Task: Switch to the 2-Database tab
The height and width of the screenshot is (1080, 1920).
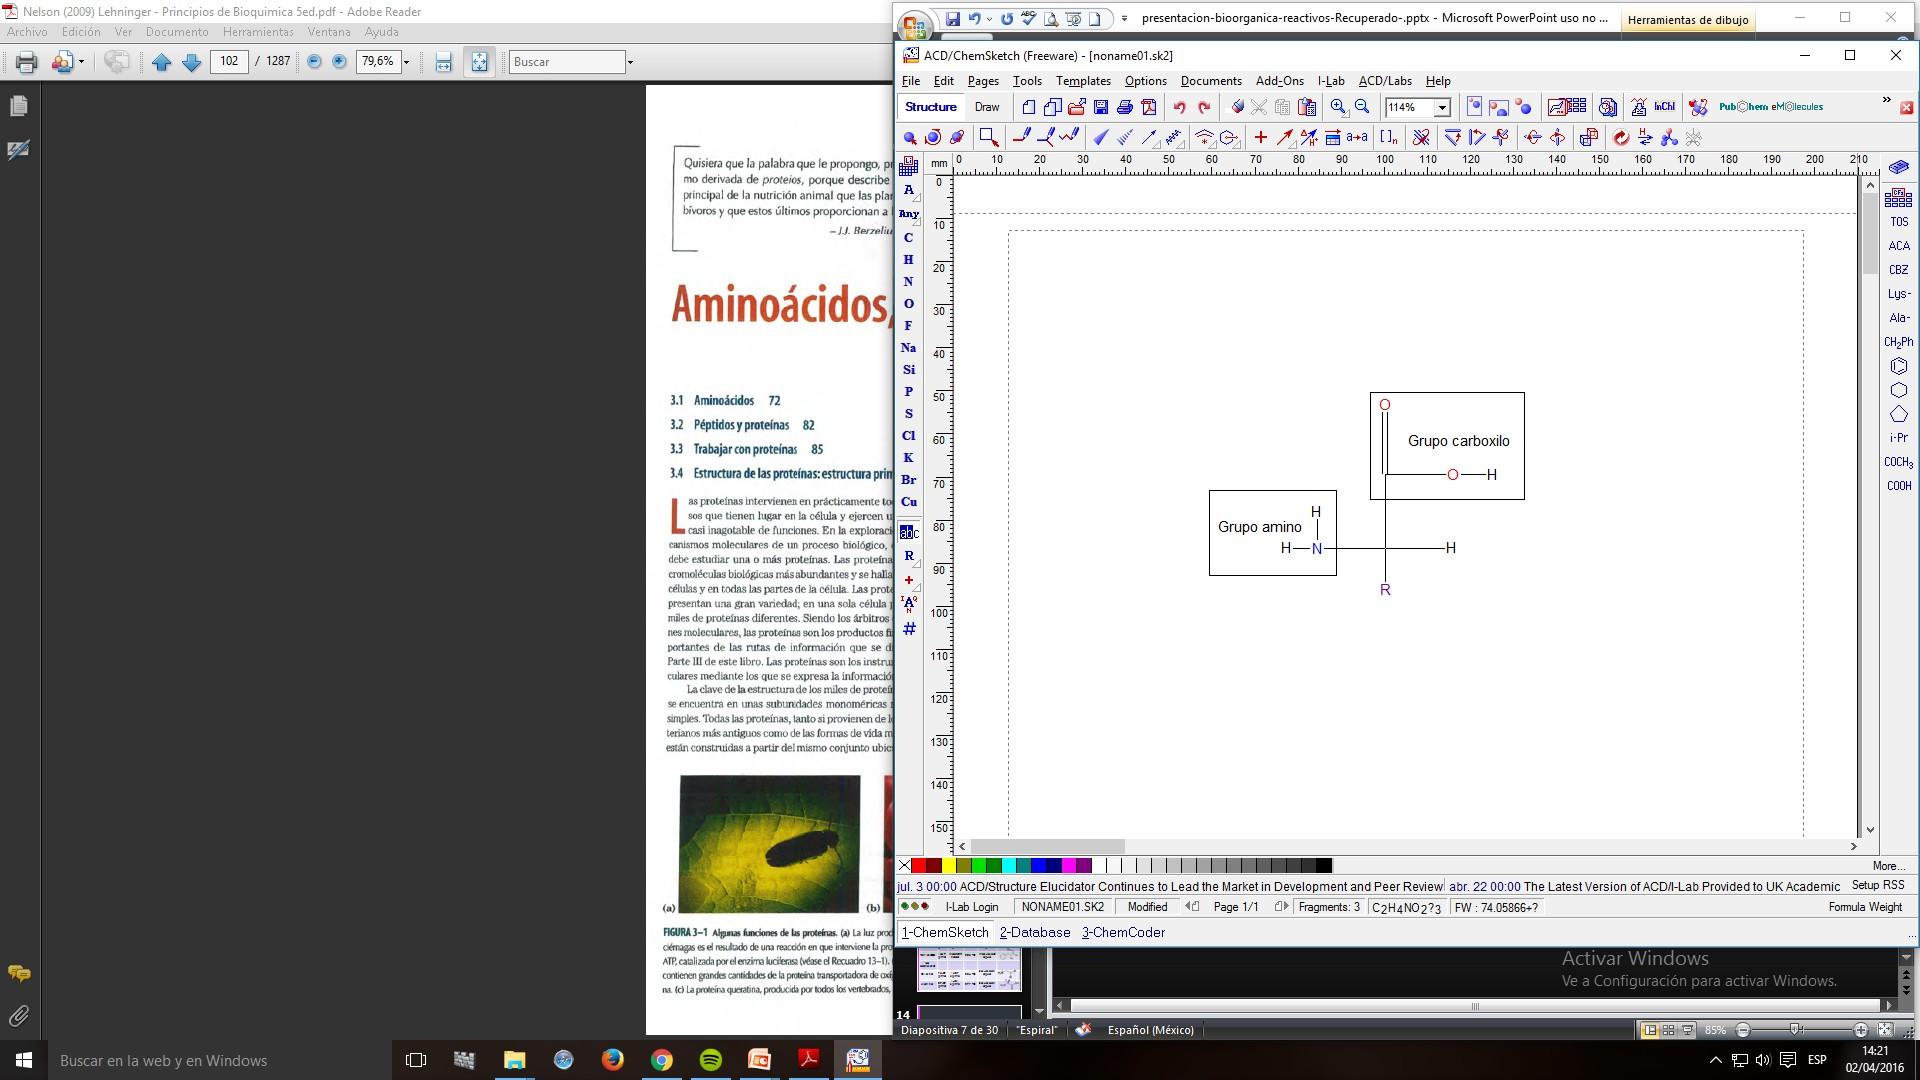Action: click(1034, 932)
